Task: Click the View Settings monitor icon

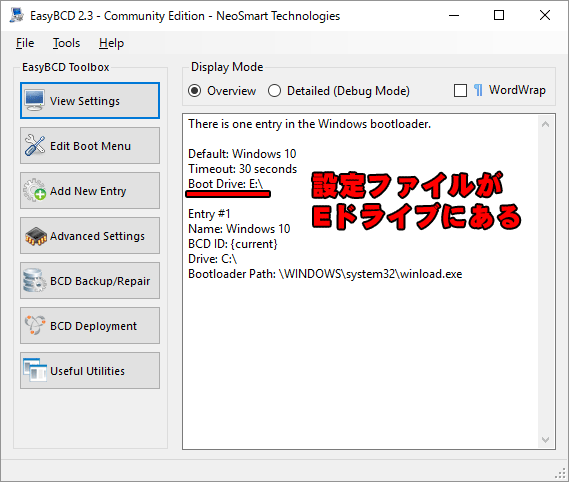Action: (x=35, y=101)
